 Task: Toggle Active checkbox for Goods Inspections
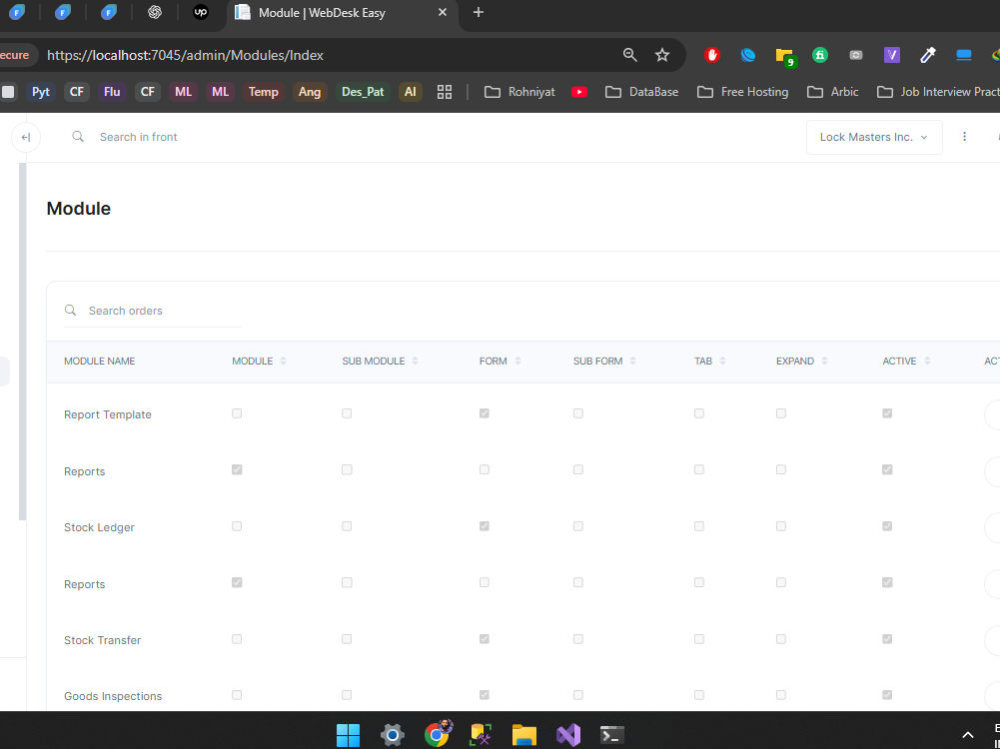point(887,695)
